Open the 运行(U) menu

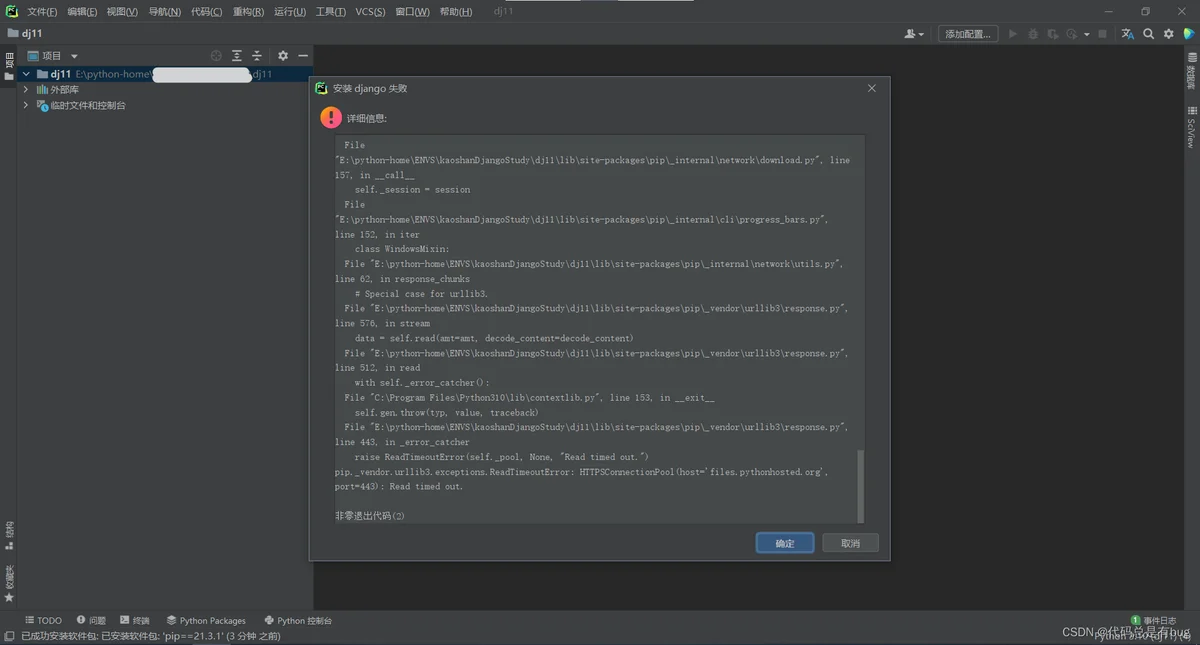click(290, 12)
